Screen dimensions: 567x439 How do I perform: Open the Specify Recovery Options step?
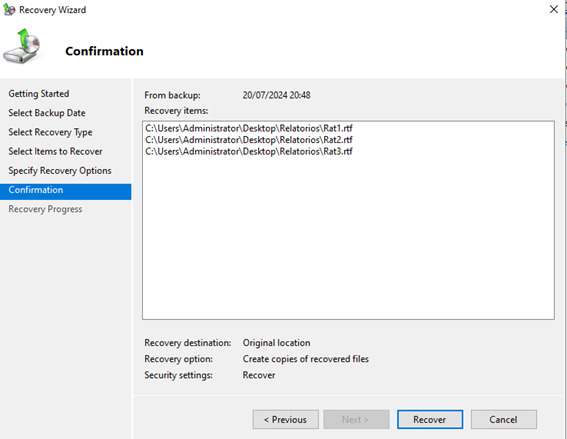pyautogui.click(x=60, y=171)
